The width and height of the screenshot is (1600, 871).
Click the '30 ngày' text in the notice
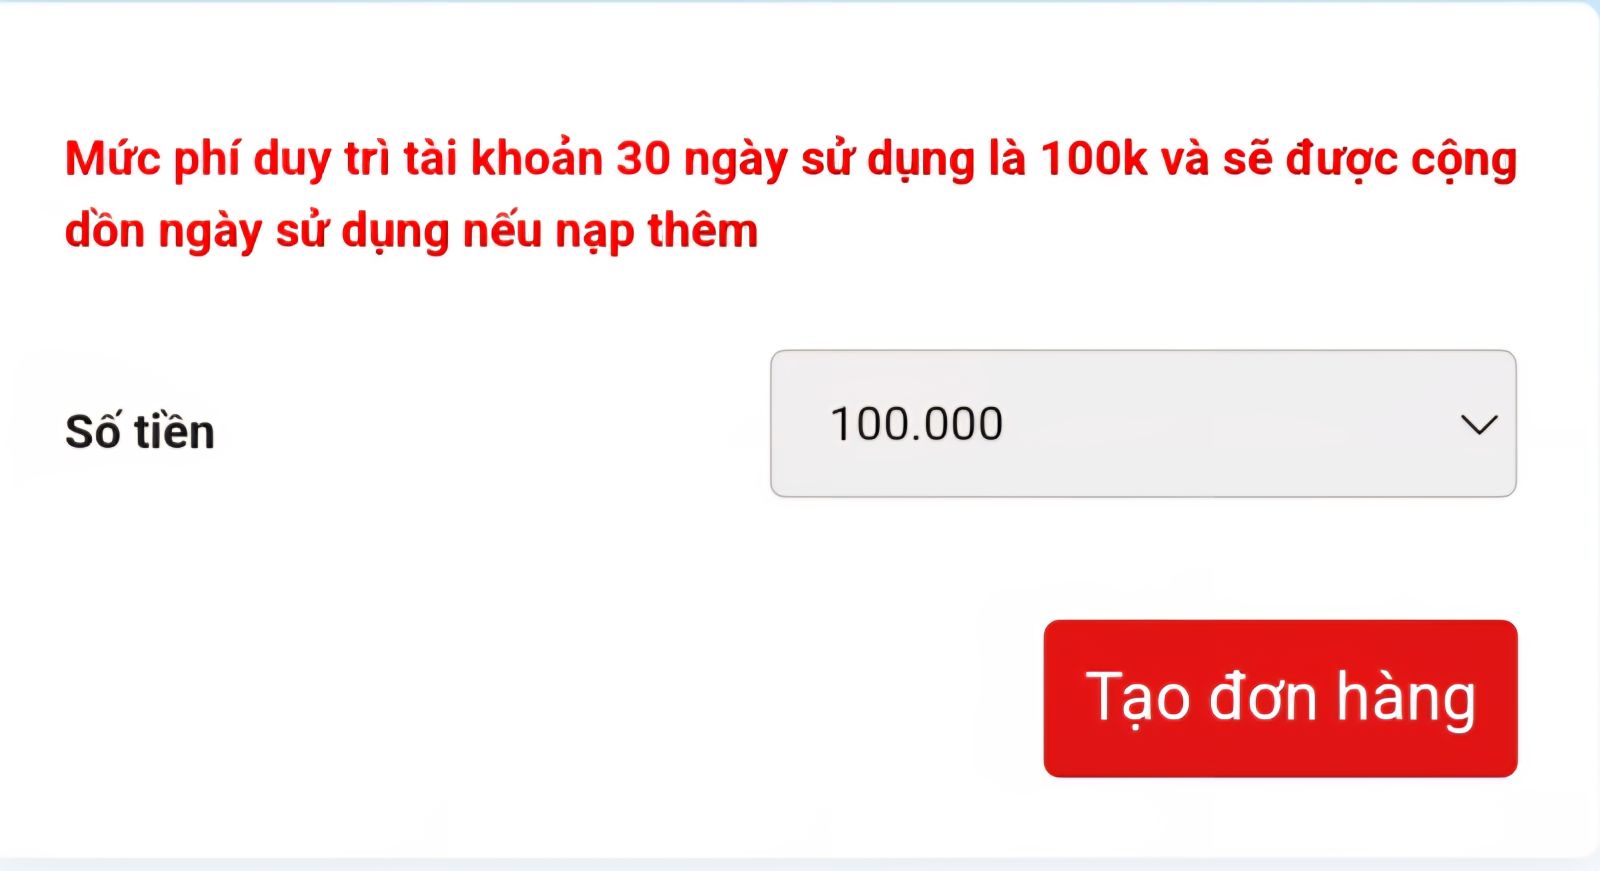[702, 160]
